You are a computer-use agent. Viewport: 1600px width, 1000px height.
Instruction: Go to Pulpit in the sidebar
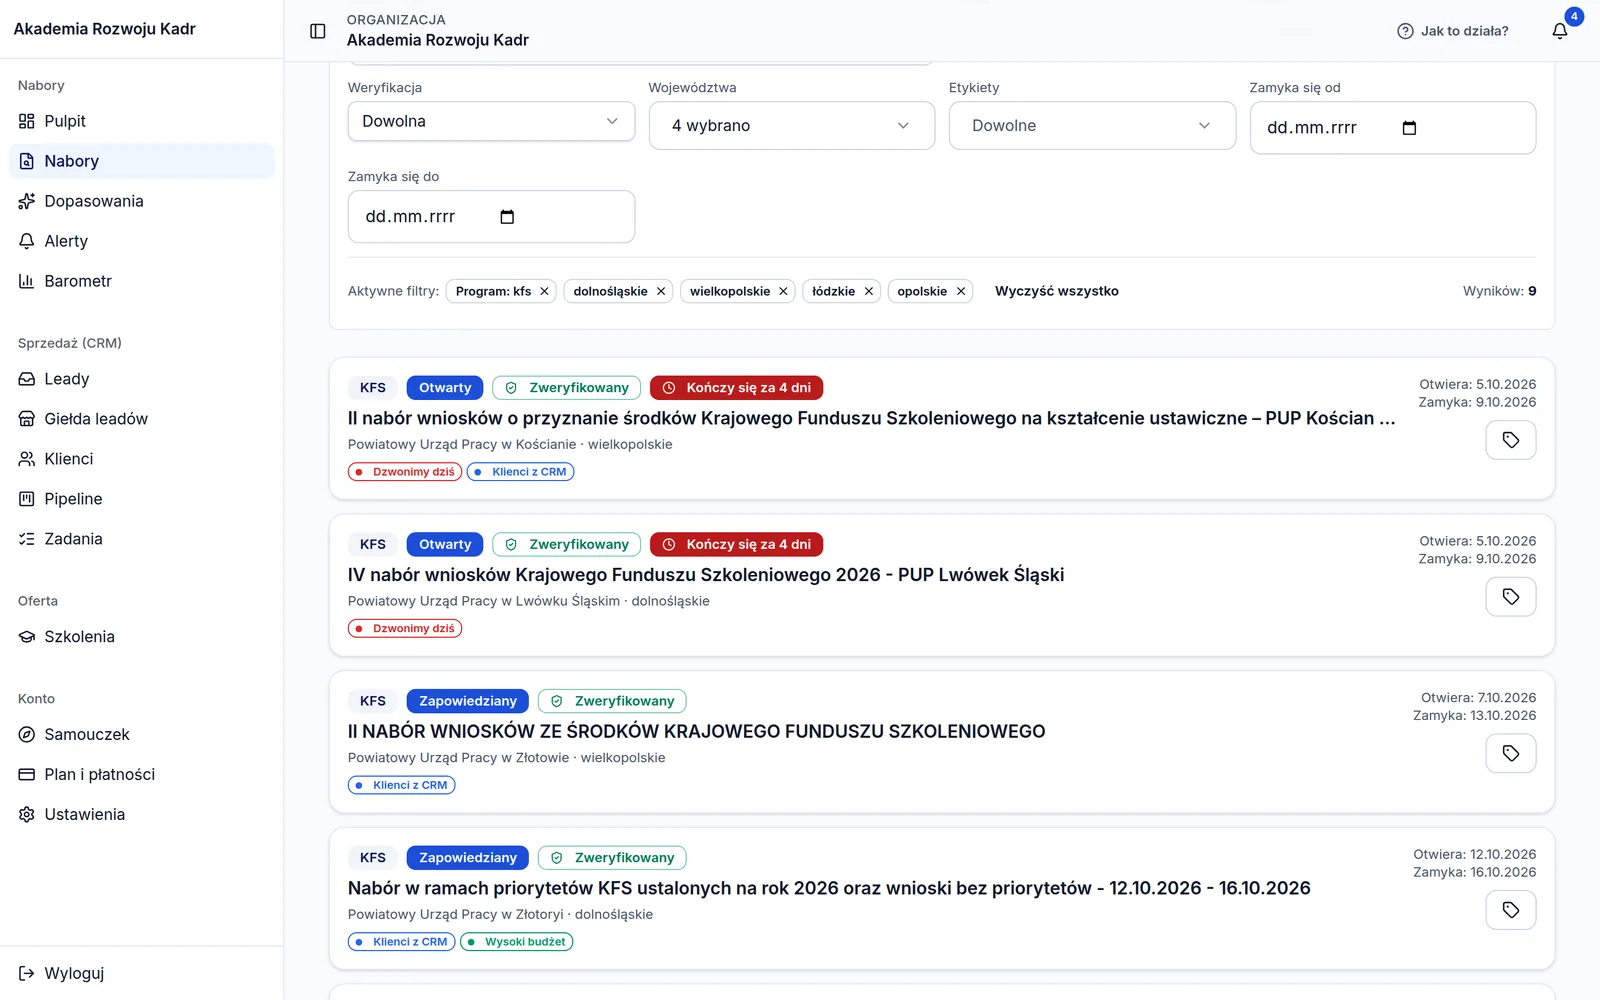(x=142, y=121)
